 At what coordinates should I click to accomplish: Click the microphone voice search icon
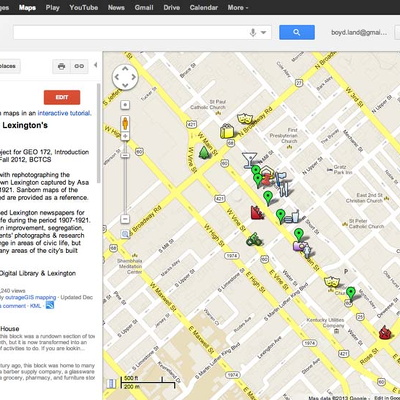253,32
